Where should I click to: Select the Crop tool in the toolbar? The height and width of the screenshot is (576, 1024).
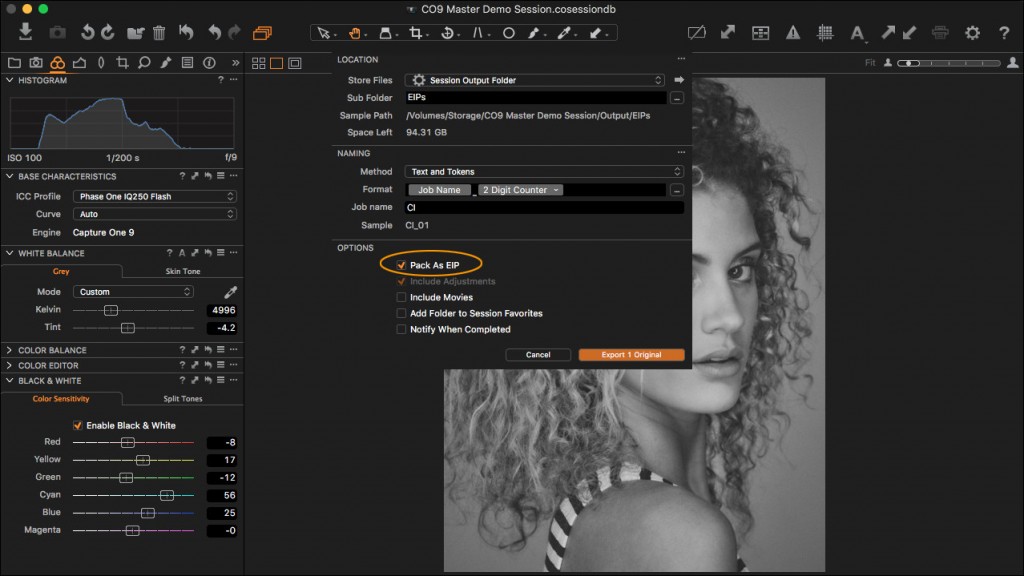(x=416, y=33)
